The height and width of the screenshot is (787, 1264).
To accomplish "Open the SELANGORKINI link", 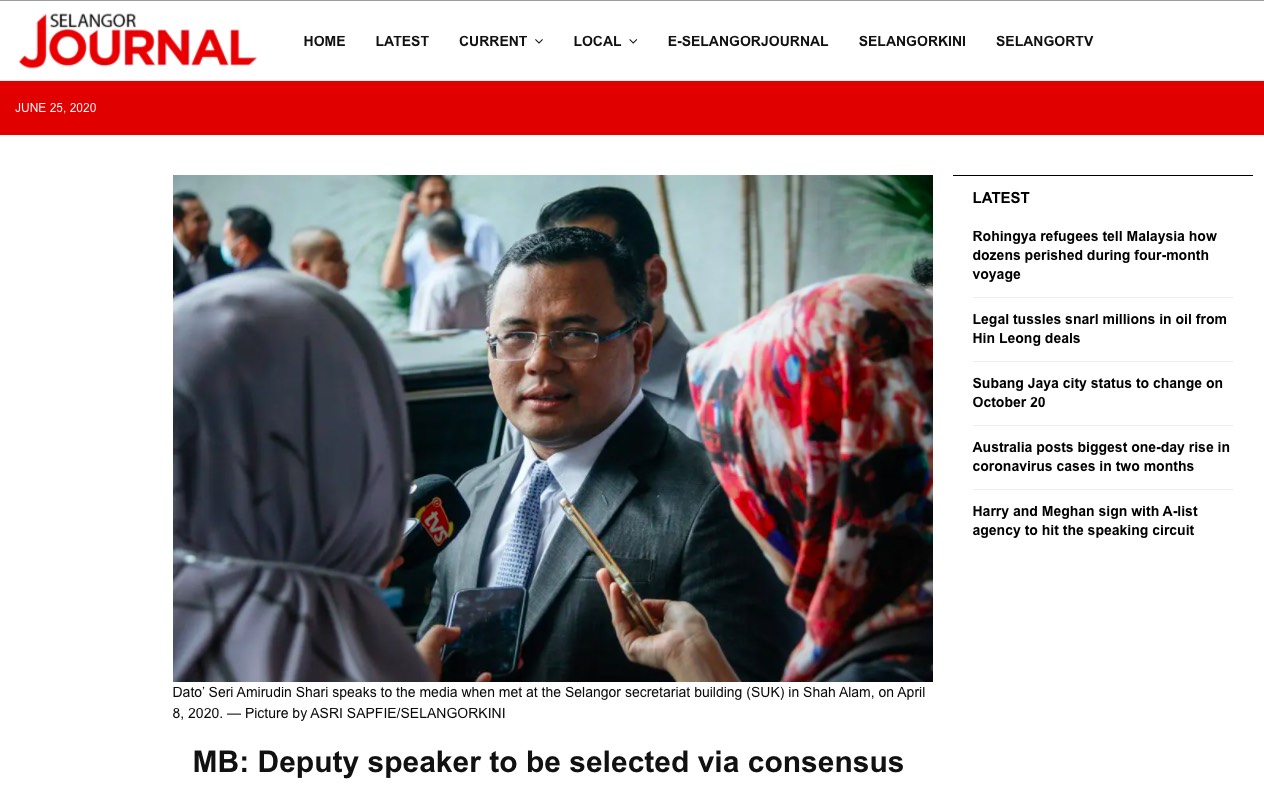I will tap(912, 41).
